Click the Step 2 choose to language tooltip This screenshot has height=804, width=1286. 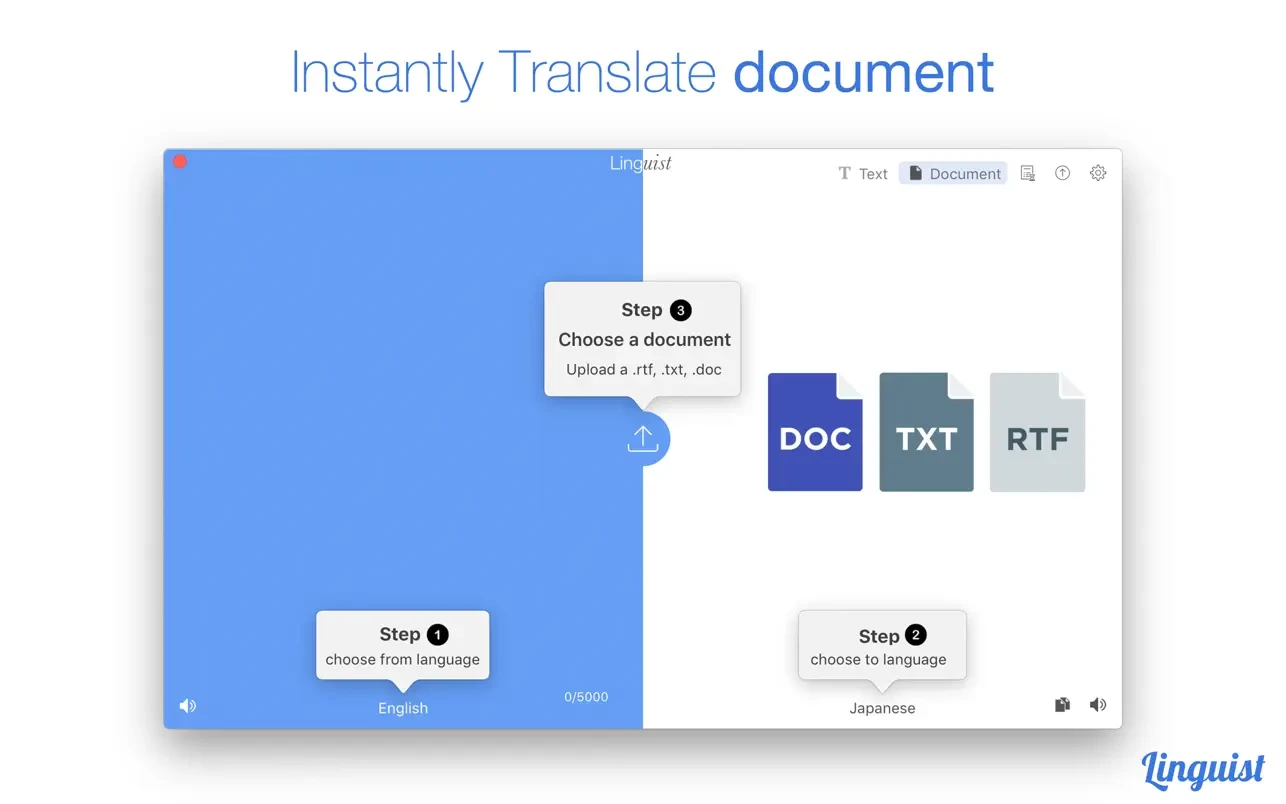click(882, 645)
